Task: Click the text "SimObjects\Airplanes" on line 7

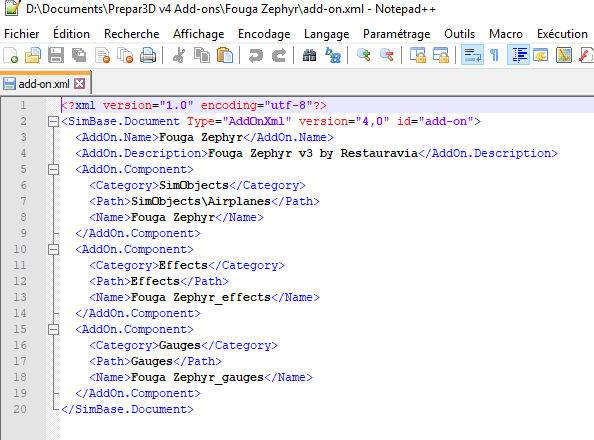Action: [201, 201]
